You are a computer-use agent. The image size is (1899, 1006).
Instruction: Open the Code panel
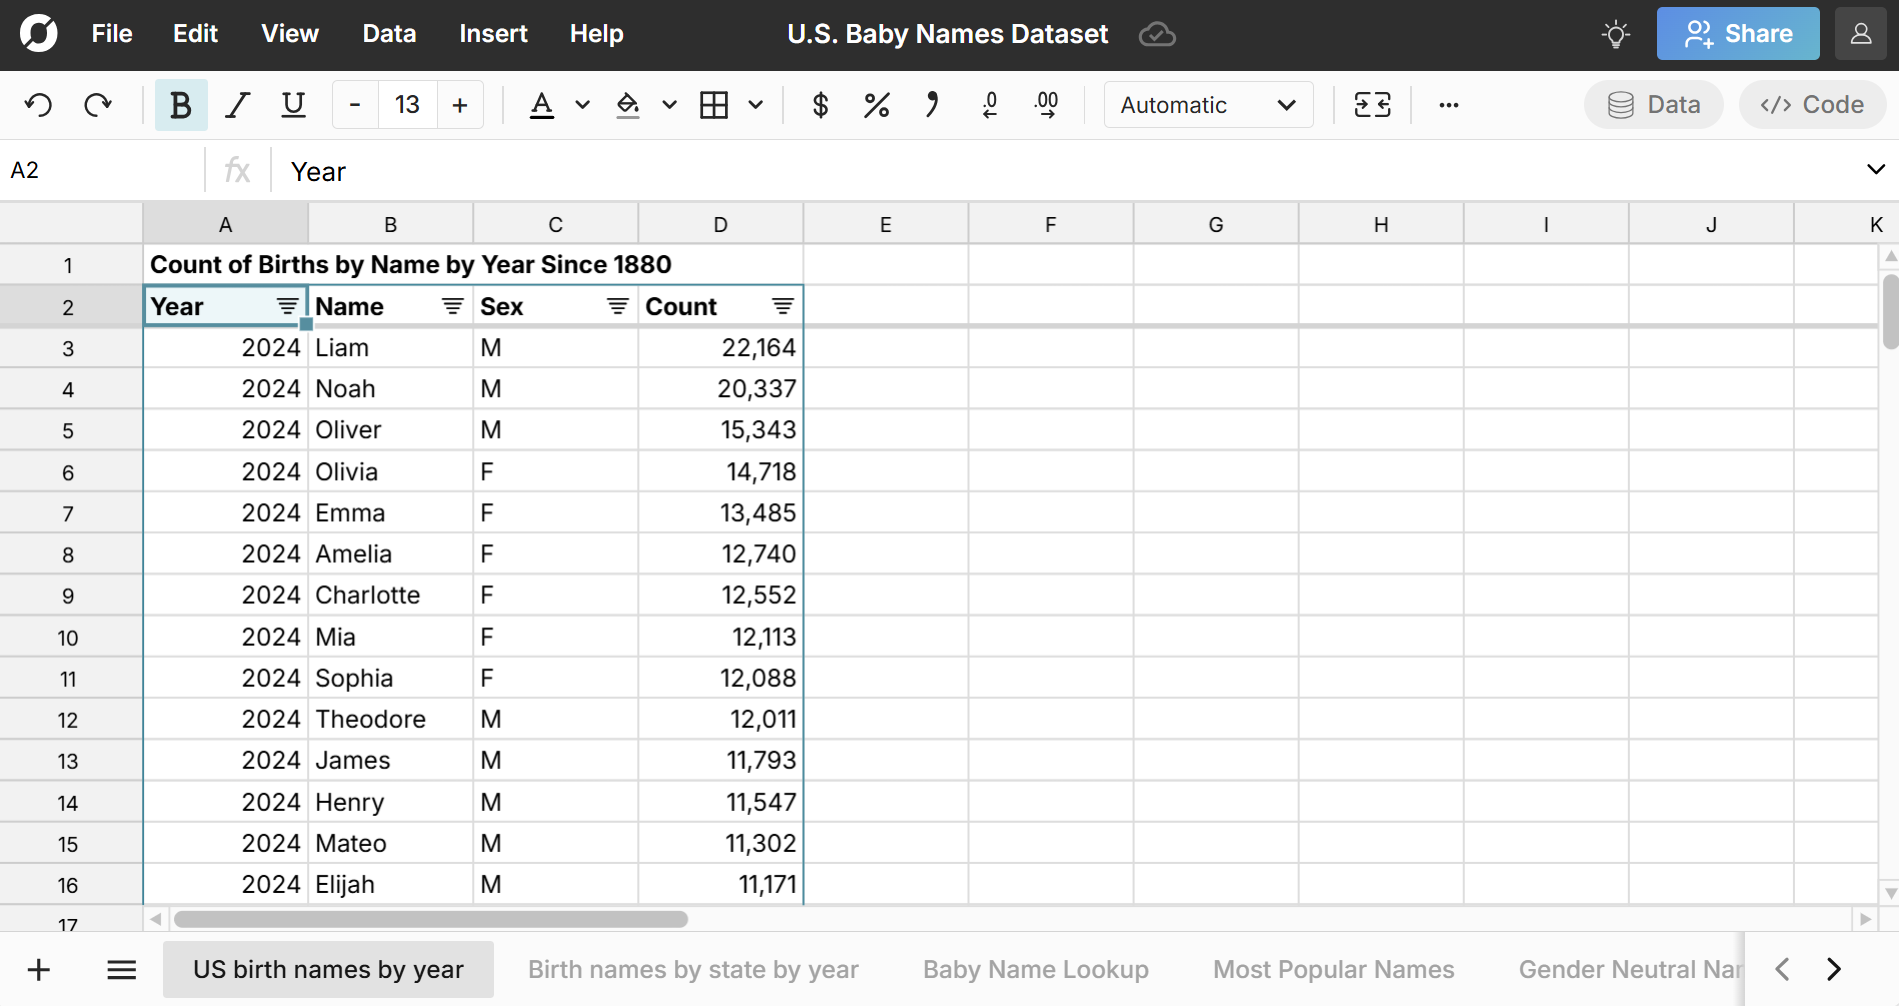[1811, 104]
